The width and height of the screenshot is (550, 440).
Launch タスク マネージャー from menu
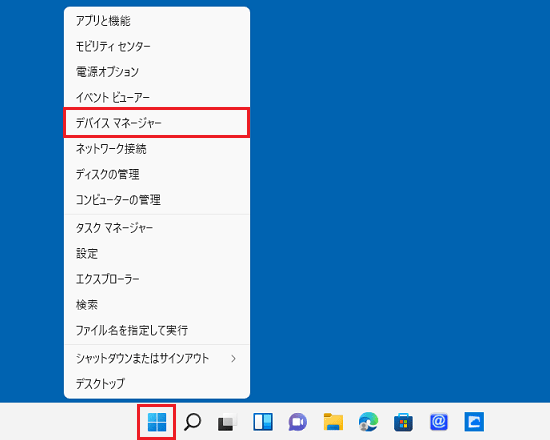(x=157, y=228)
